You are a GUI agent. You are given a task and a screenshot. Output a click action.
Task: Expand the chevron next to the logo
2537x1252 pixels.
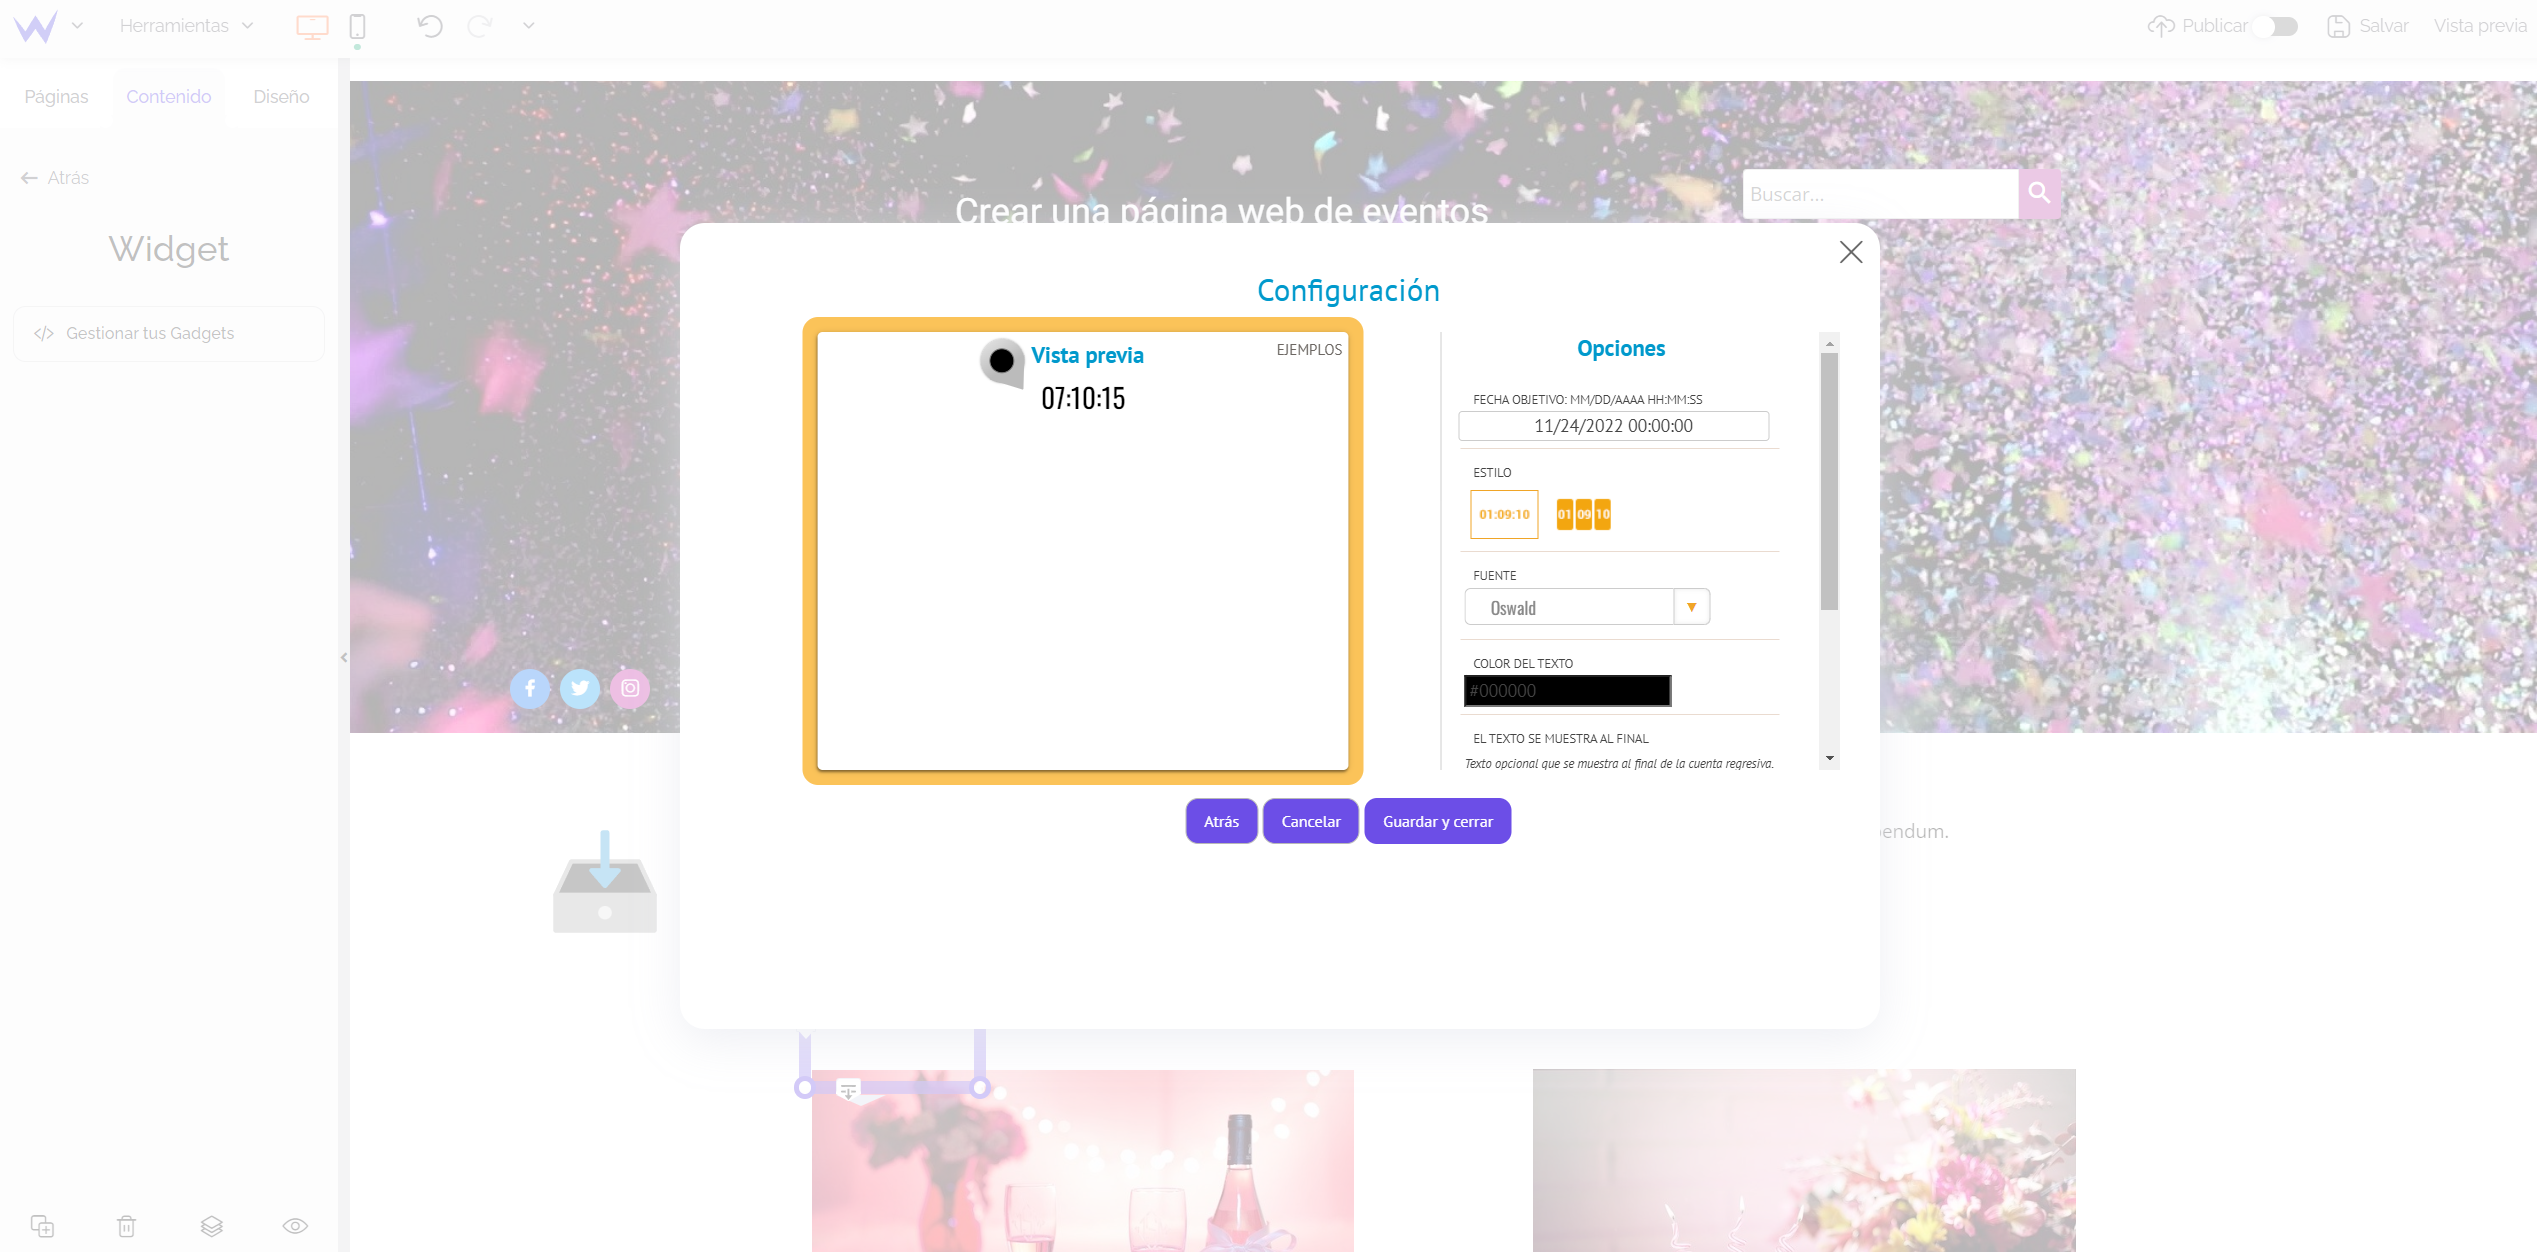click(x=78, y=26)
